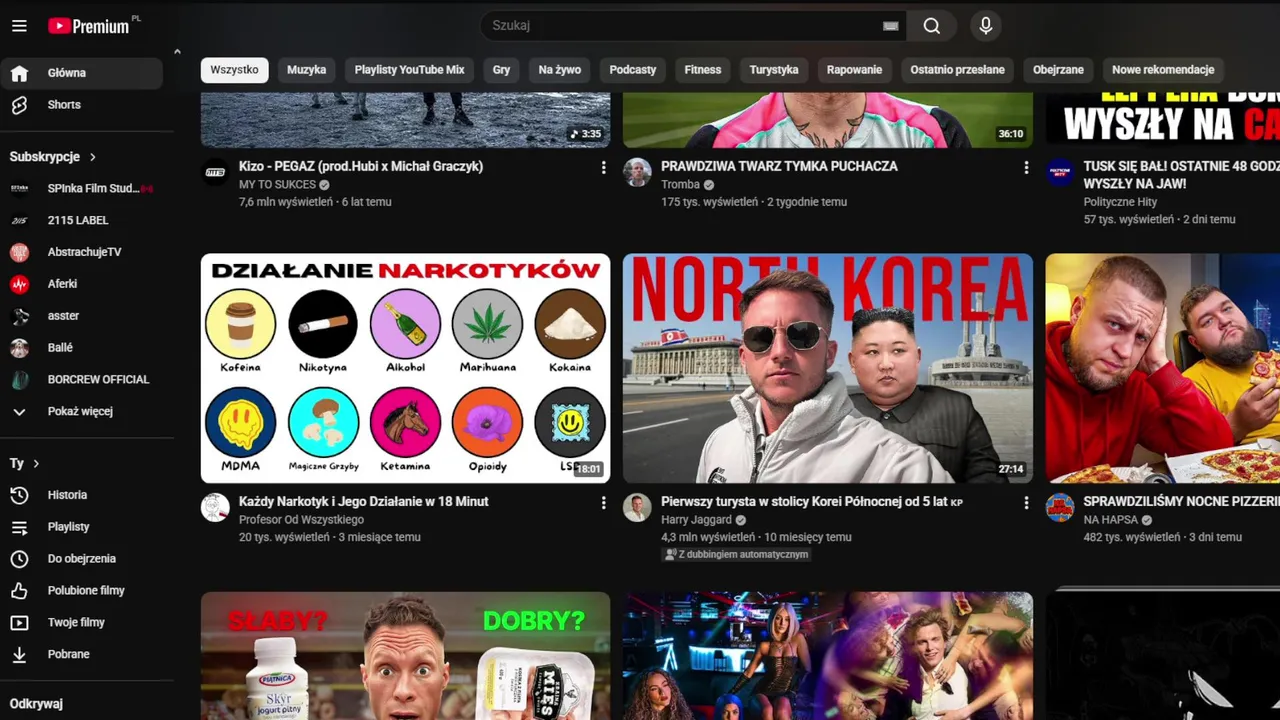Select the Podcasty filter chip
Image resolution: width=1280 pixels, height=720 pixels.
coord(633,70)
